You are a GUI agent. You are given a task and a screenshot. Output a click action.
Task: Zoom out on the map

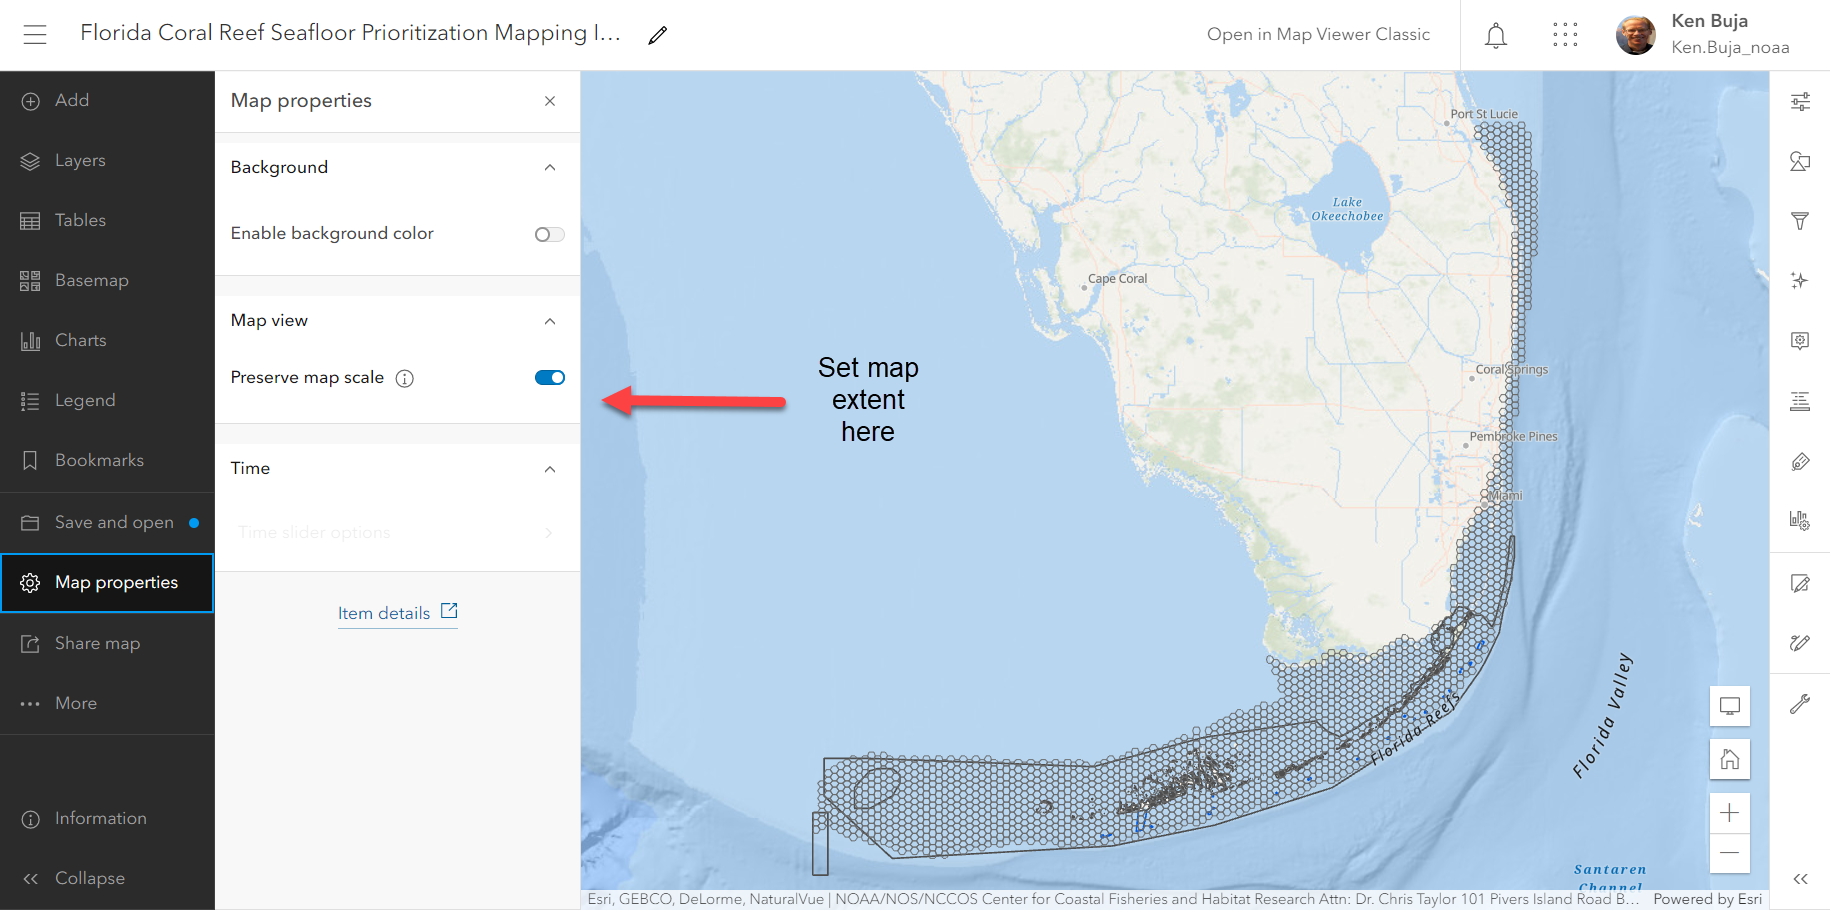pyautogui.click(x=1729, y=853)
